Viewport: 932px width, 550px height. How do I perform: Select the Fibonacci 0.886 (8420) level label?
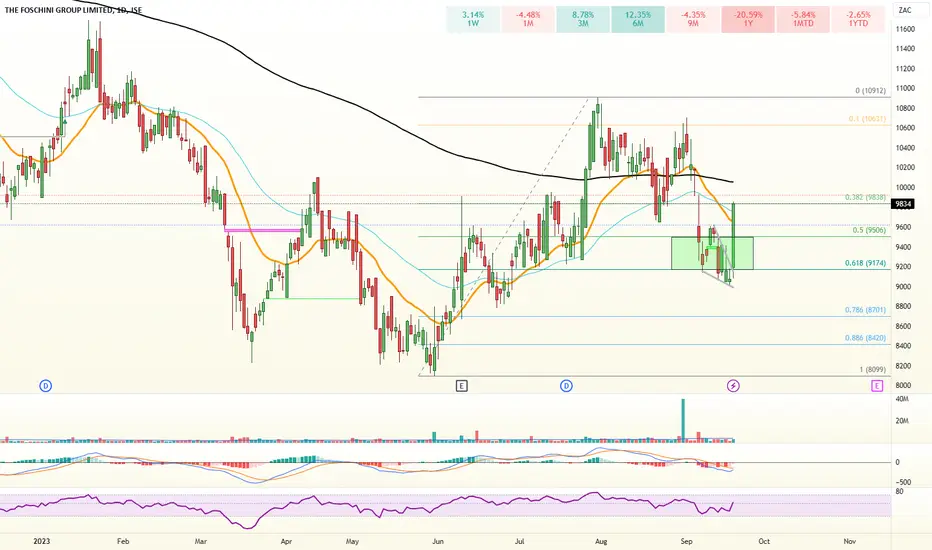865,338
